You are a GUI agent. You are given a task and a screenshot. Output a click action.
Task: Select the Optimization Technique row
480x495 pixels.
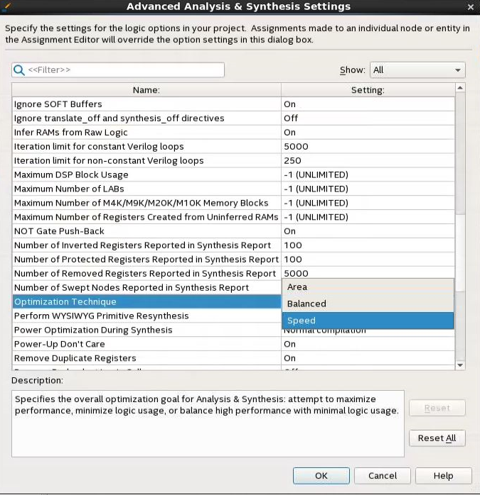coord(147,302)
